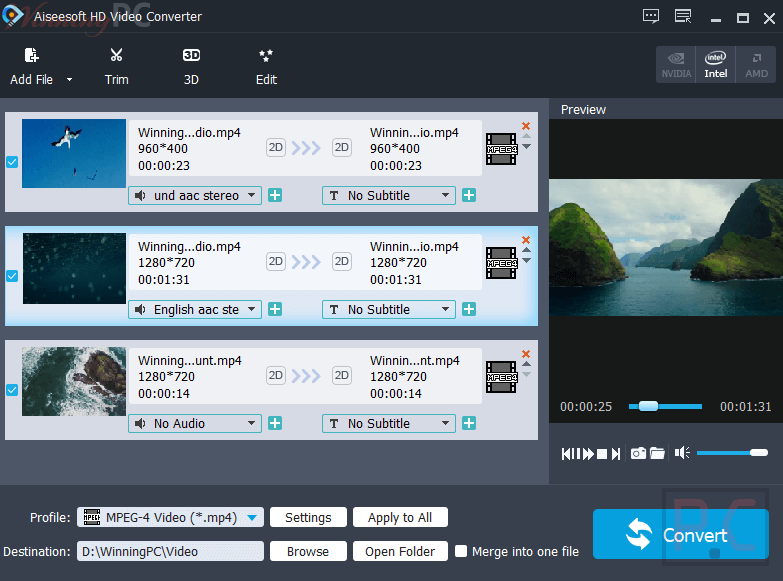Image resolution: width=783 pixels, height=581 pixels.
Task: Move the 00:00:14 video up in list
Action: [x=526, y=364]
